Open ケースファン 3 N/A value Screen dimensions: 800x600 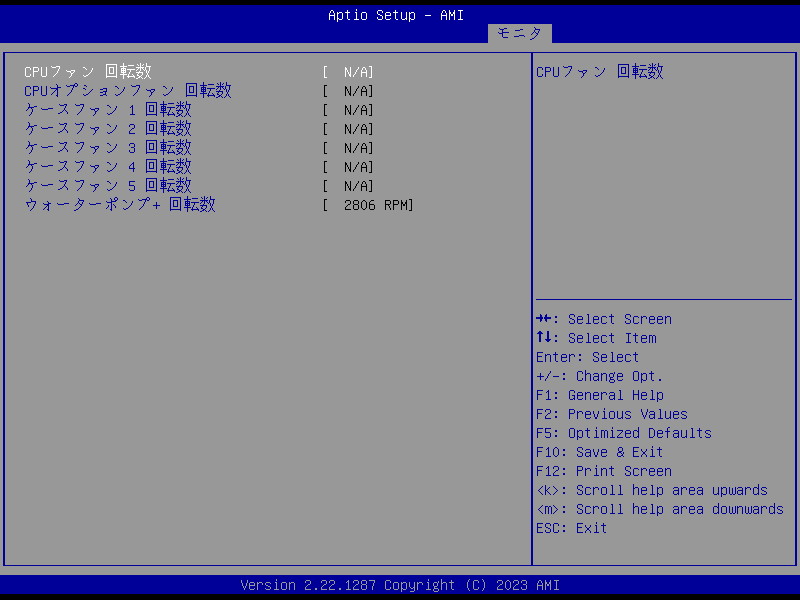pyautogui.click(x=348, y=148)
